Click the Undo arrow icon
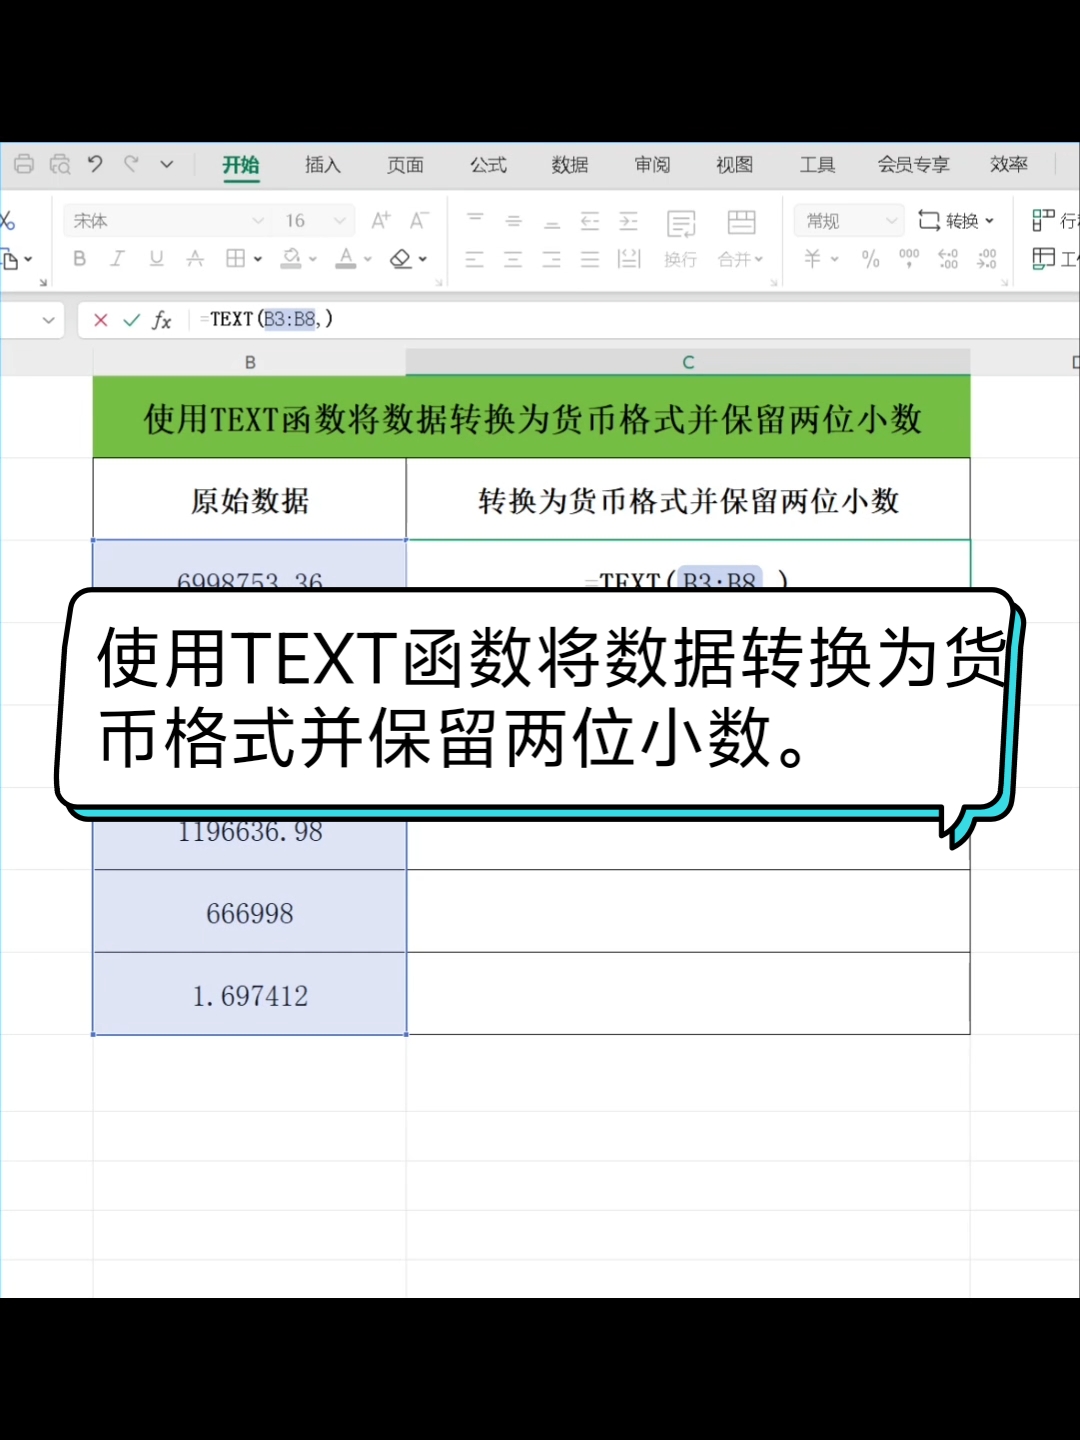 95,164
